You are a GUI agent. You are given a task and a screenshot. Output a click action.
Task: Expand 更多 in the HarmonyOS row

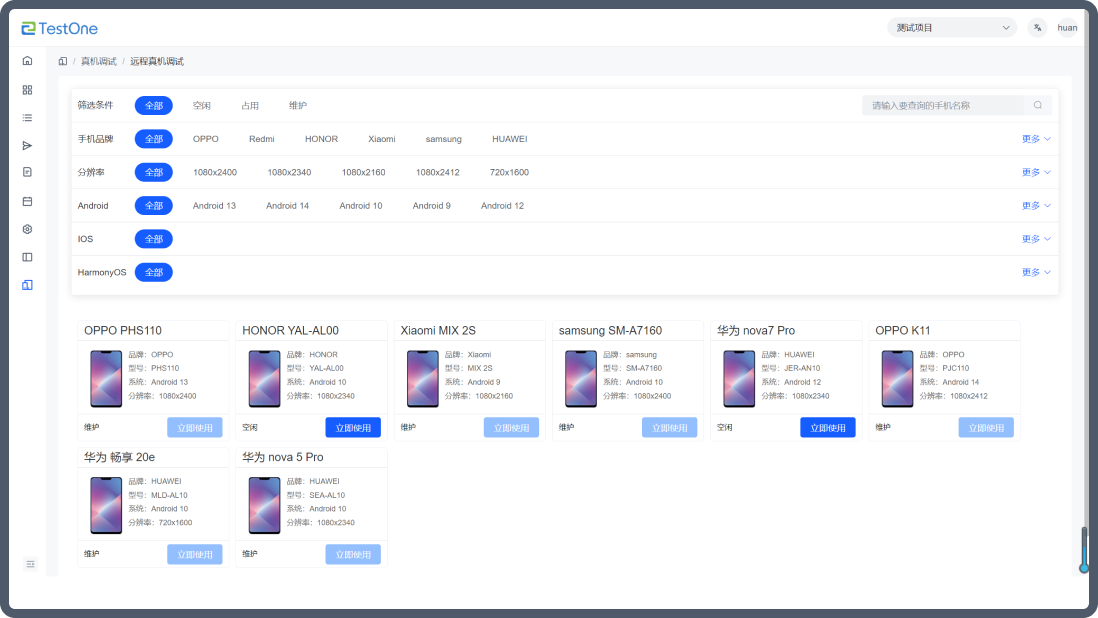click(1036, 272)
